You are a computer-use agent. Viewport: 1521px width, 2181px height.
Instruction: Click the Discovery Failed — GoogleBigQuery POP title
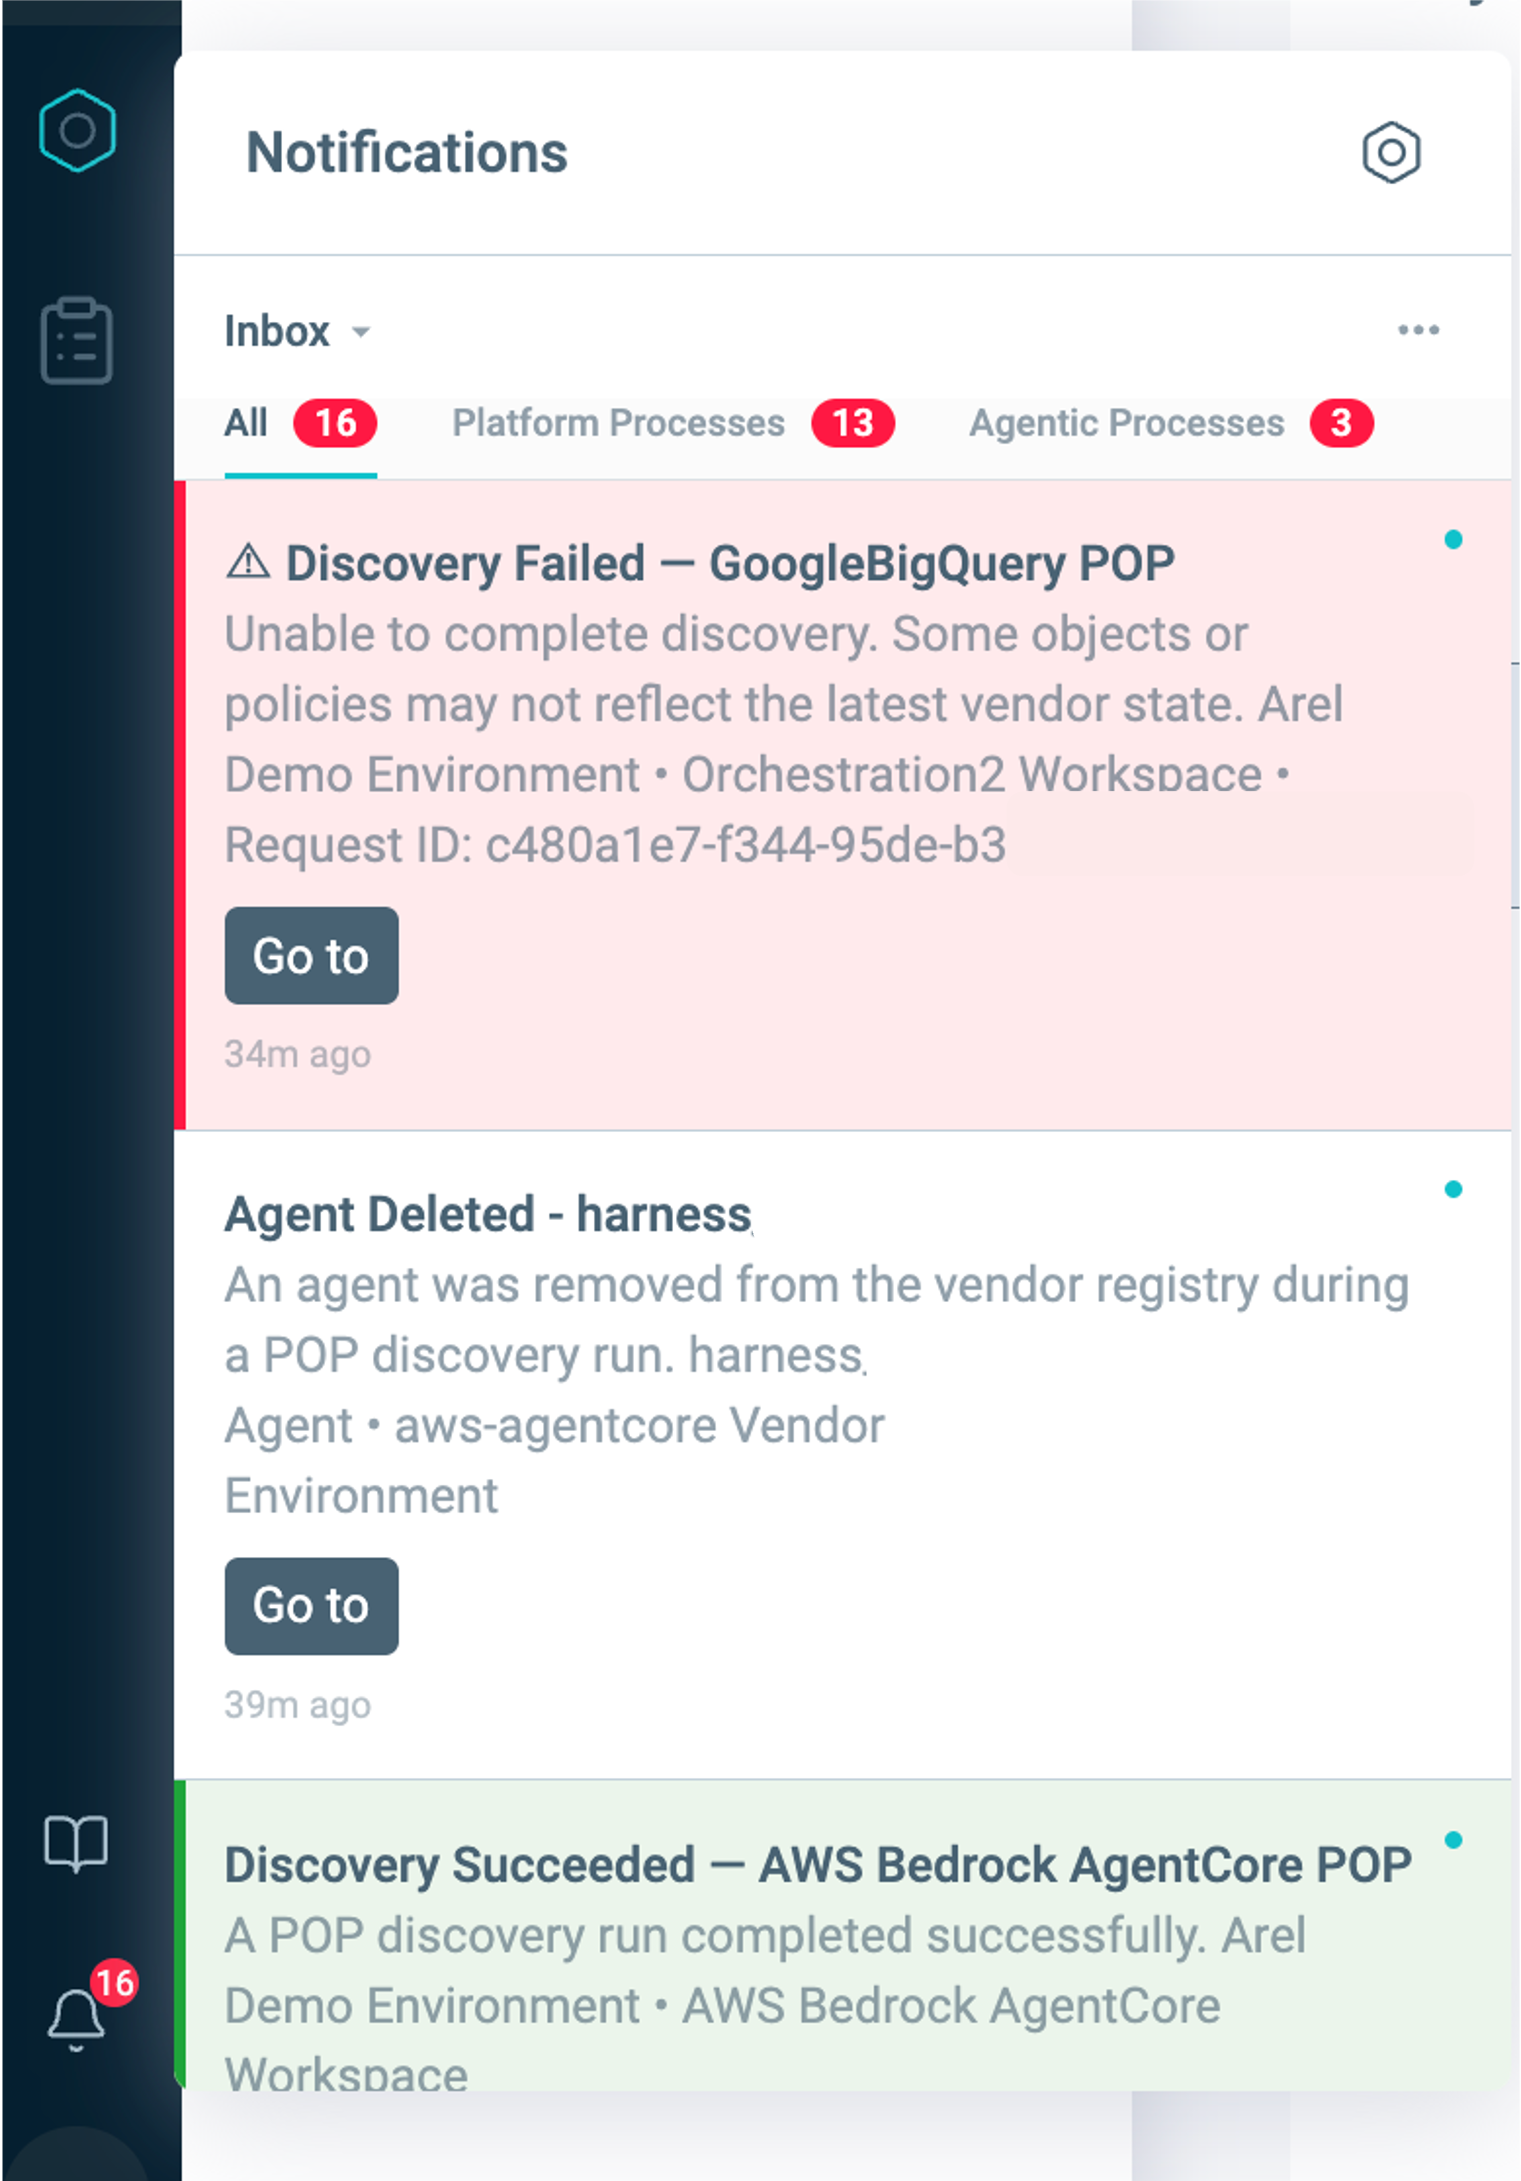click(730, 563)
